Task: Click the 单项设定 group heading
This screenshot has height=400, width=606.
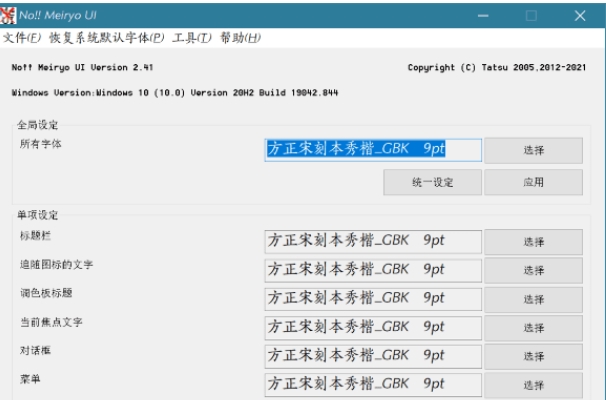Action: 37,215
